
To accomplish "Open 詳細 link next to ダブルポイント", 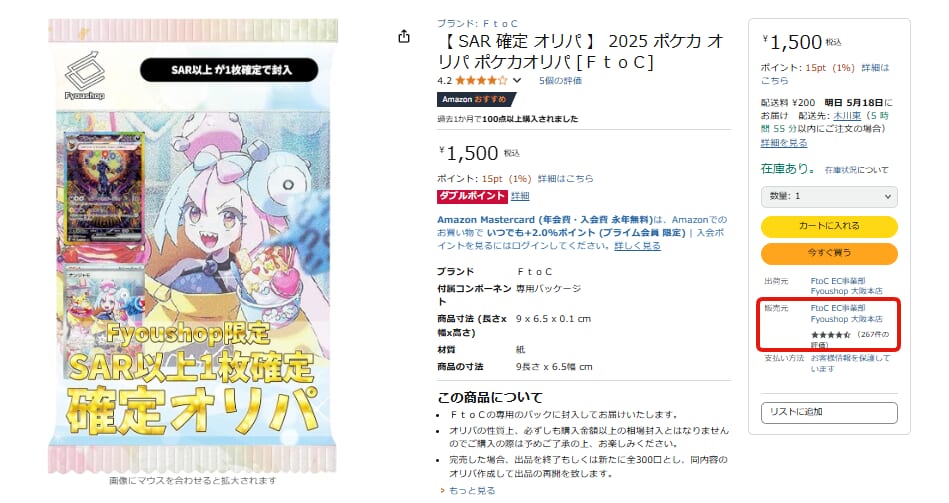I will (520, 196).
